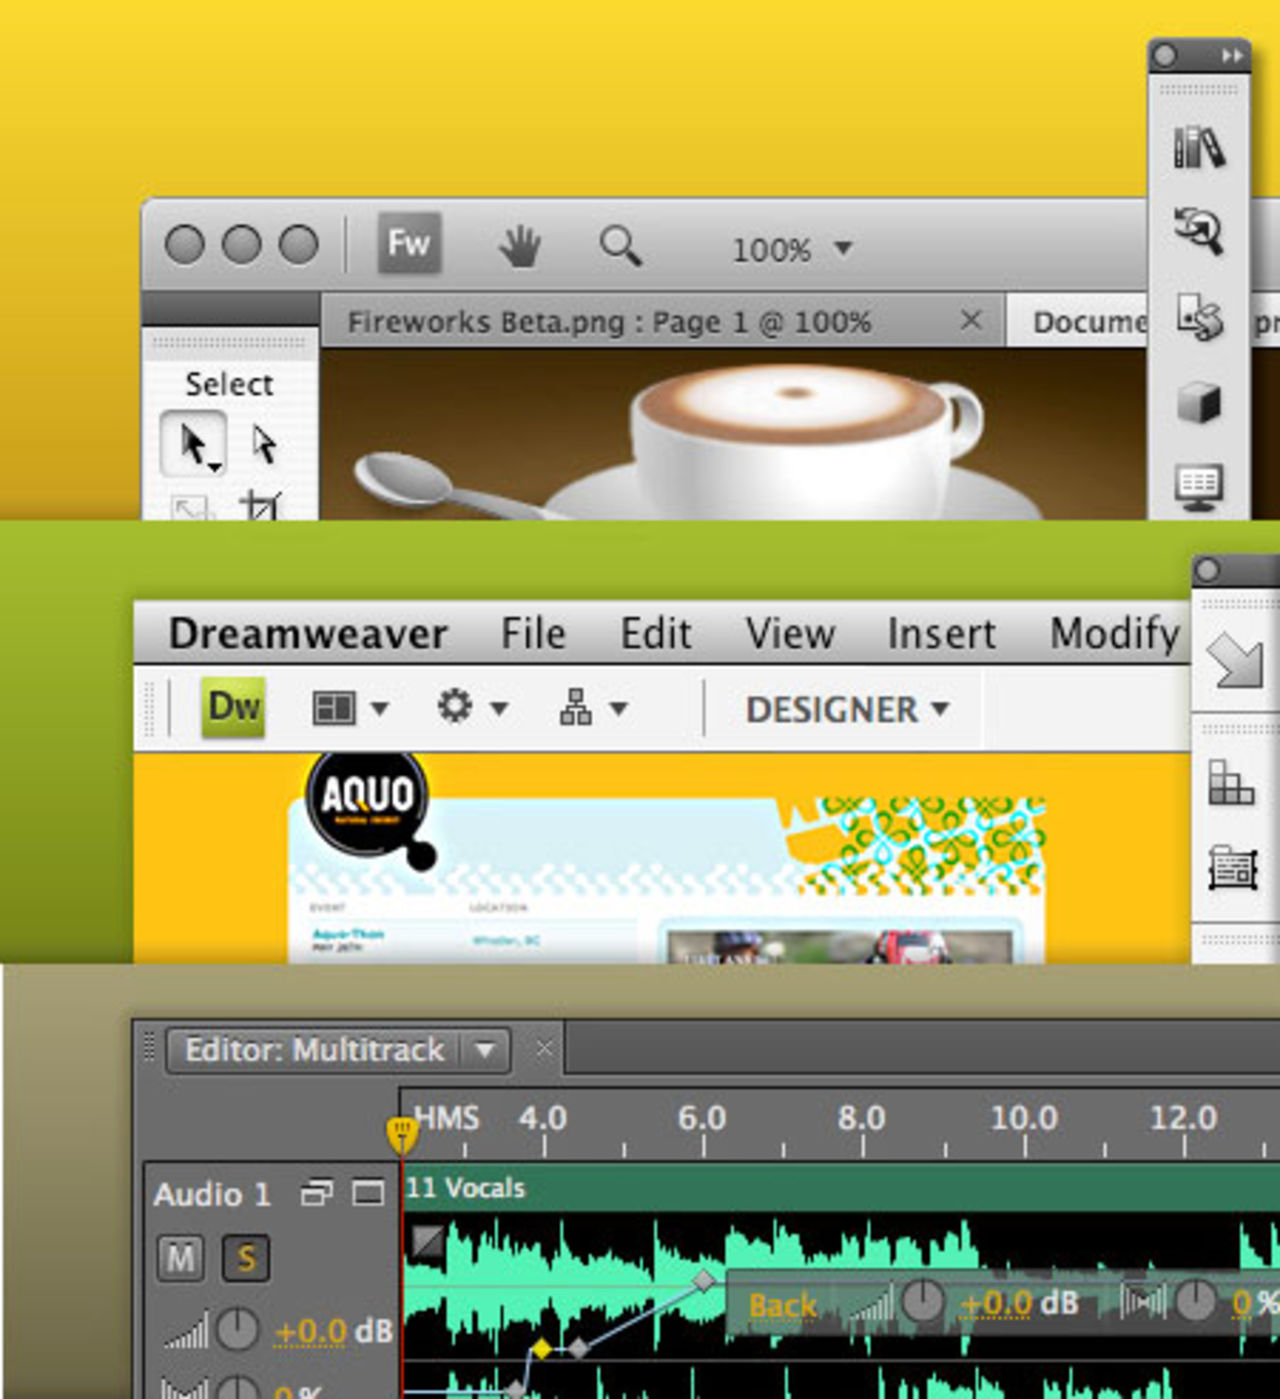Switch to the Fireworks Beta.png document tab
Image resolution: width=1280 pixels, height=1399 pixels.
[x=610, y=321]
